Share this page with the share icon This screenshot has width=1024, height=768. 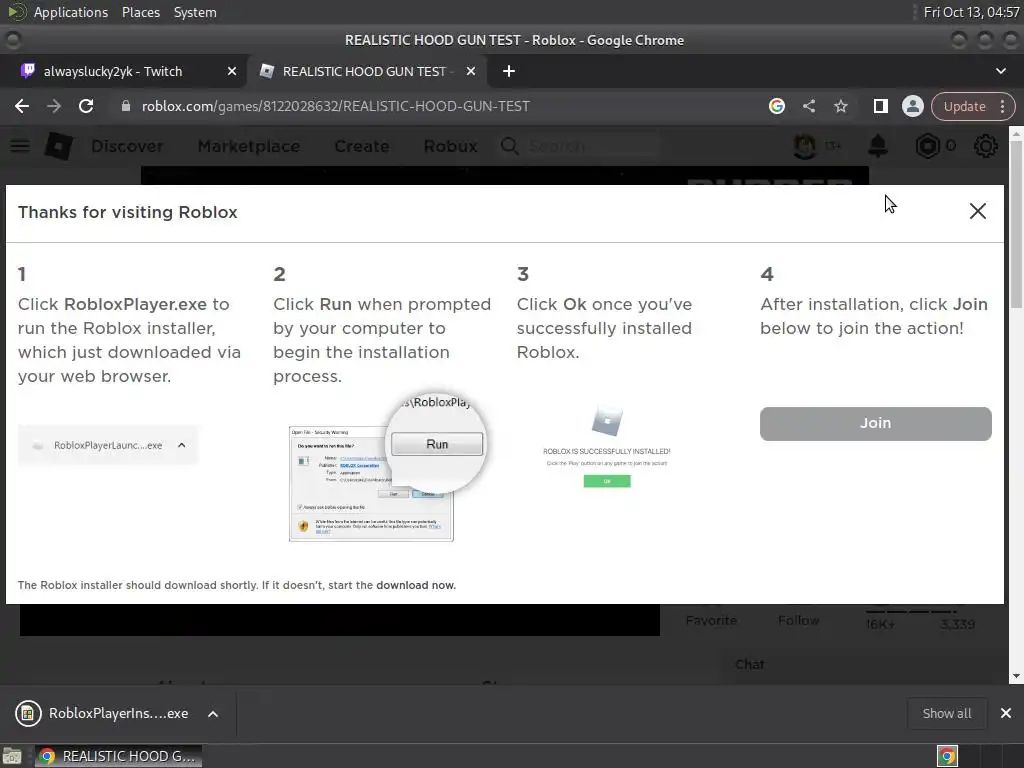click(x=808, y=106)
